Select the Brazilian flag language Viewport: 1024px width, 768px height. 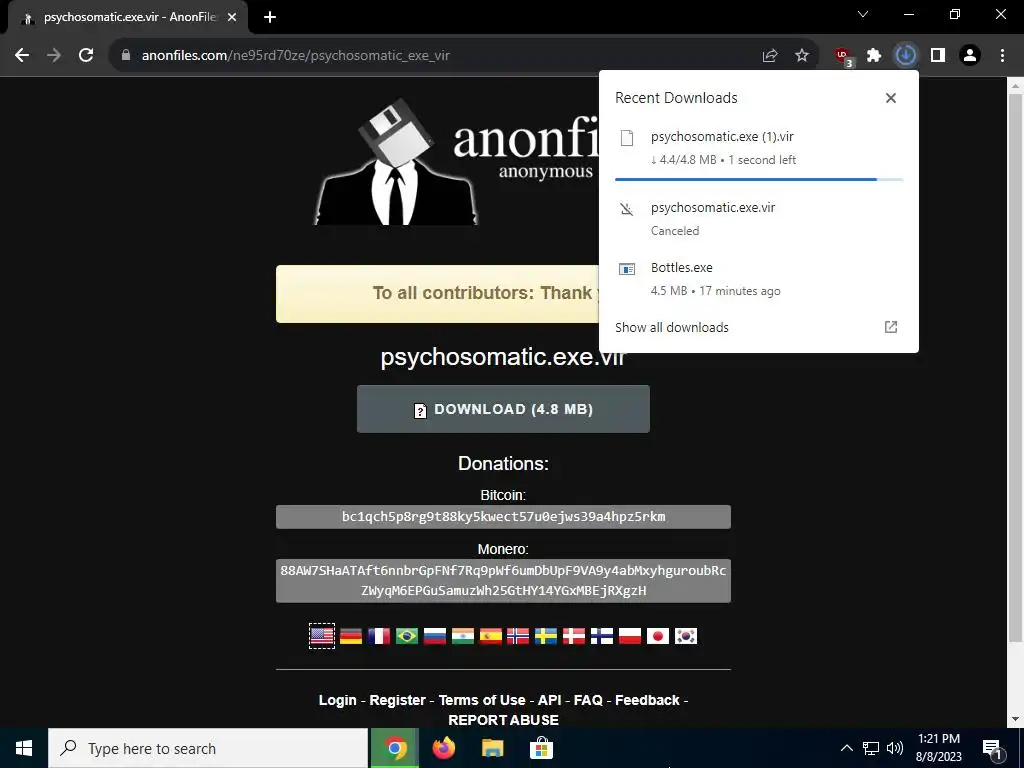(407, 636)
